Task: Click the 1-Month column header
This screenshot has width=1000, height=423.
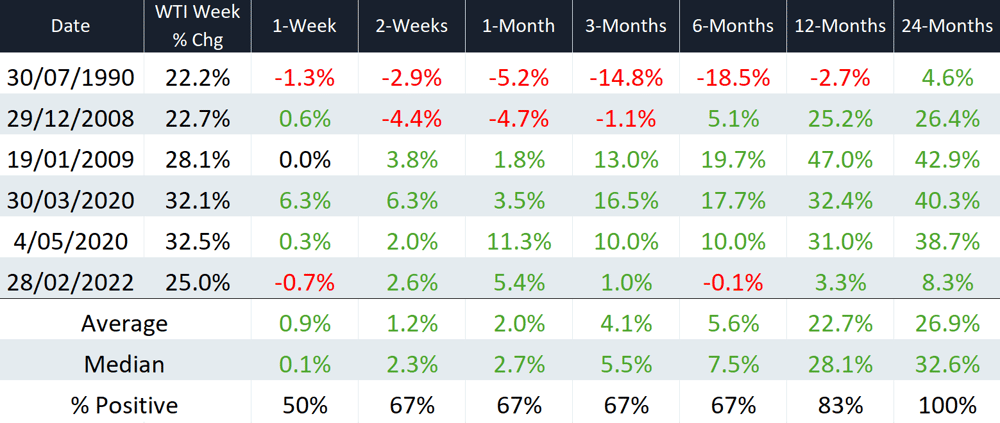Action: click(518, 26)
